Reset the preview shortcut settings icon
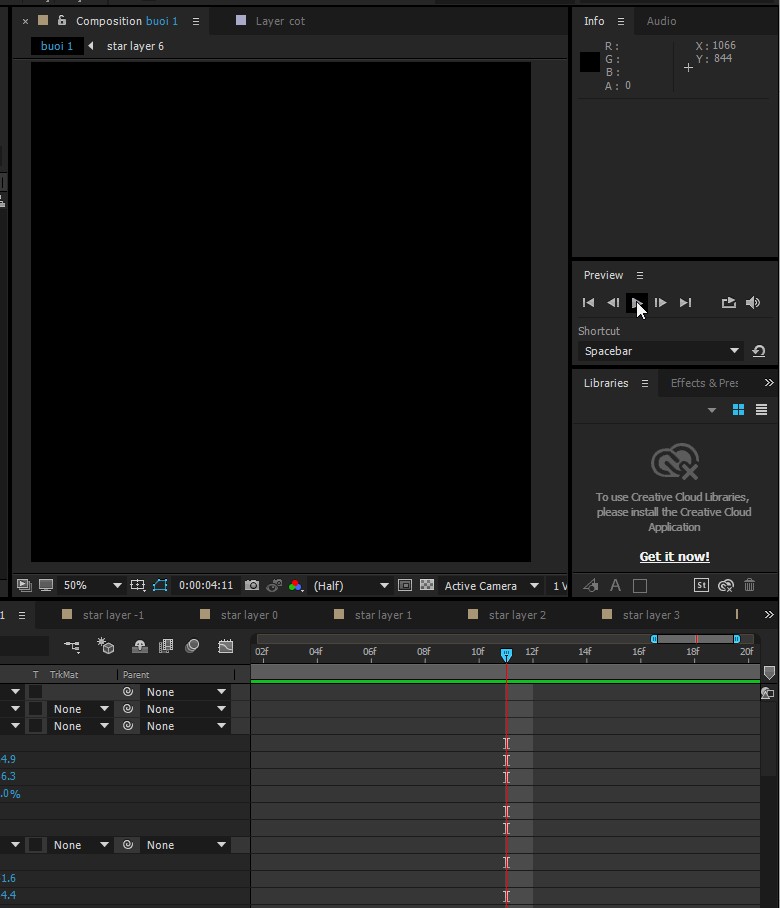Image resolution: width=780 pixels, height=908 pixels. (759, 351)
